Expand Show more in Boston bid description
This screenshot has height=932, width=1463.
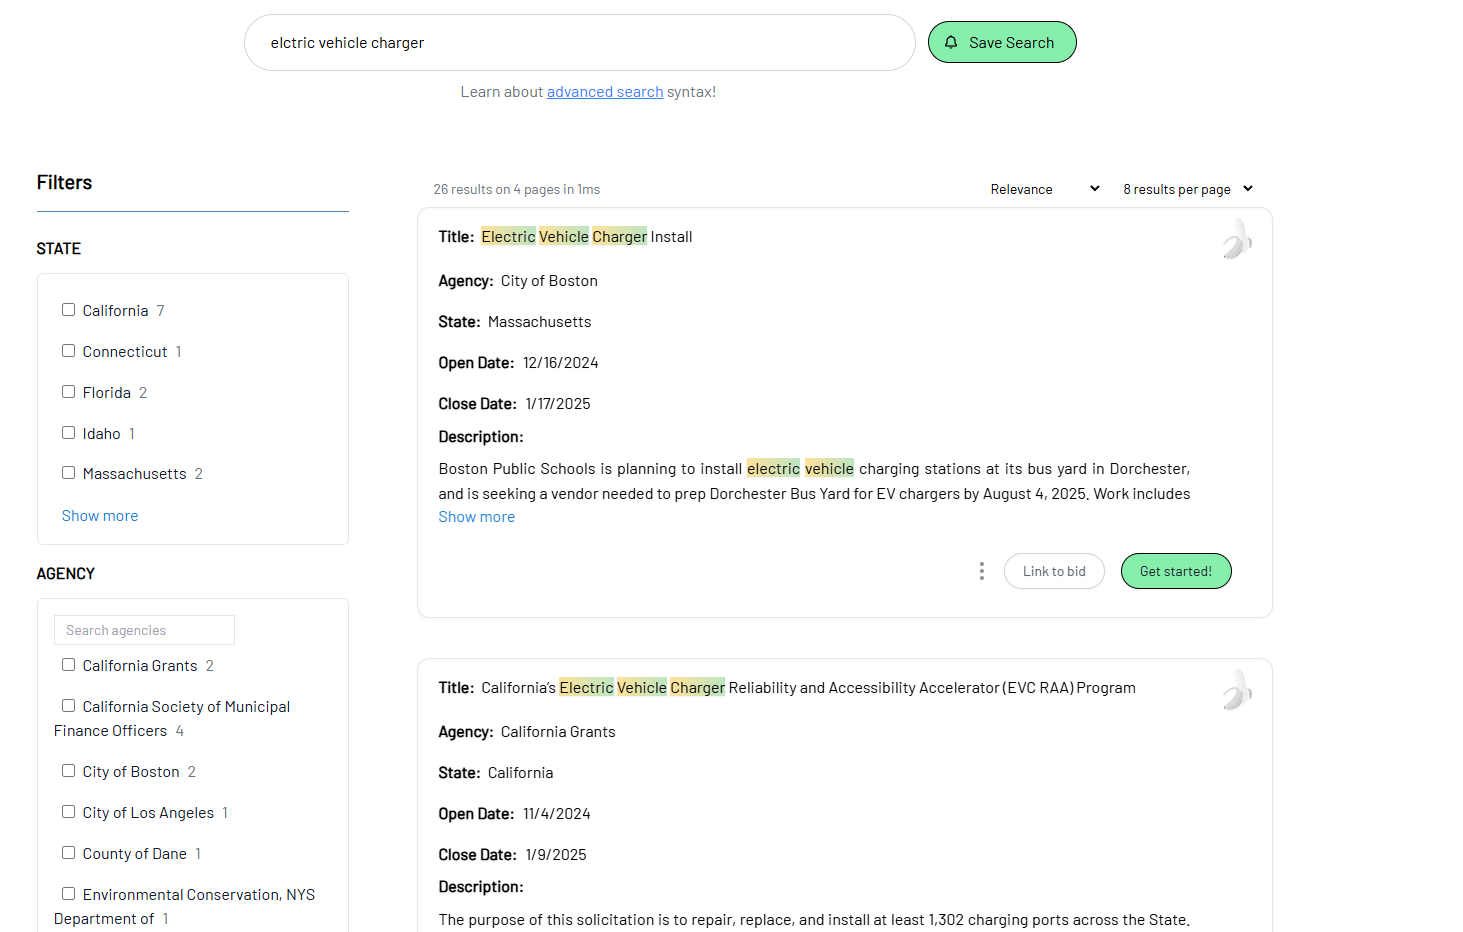tap(477, 517)
